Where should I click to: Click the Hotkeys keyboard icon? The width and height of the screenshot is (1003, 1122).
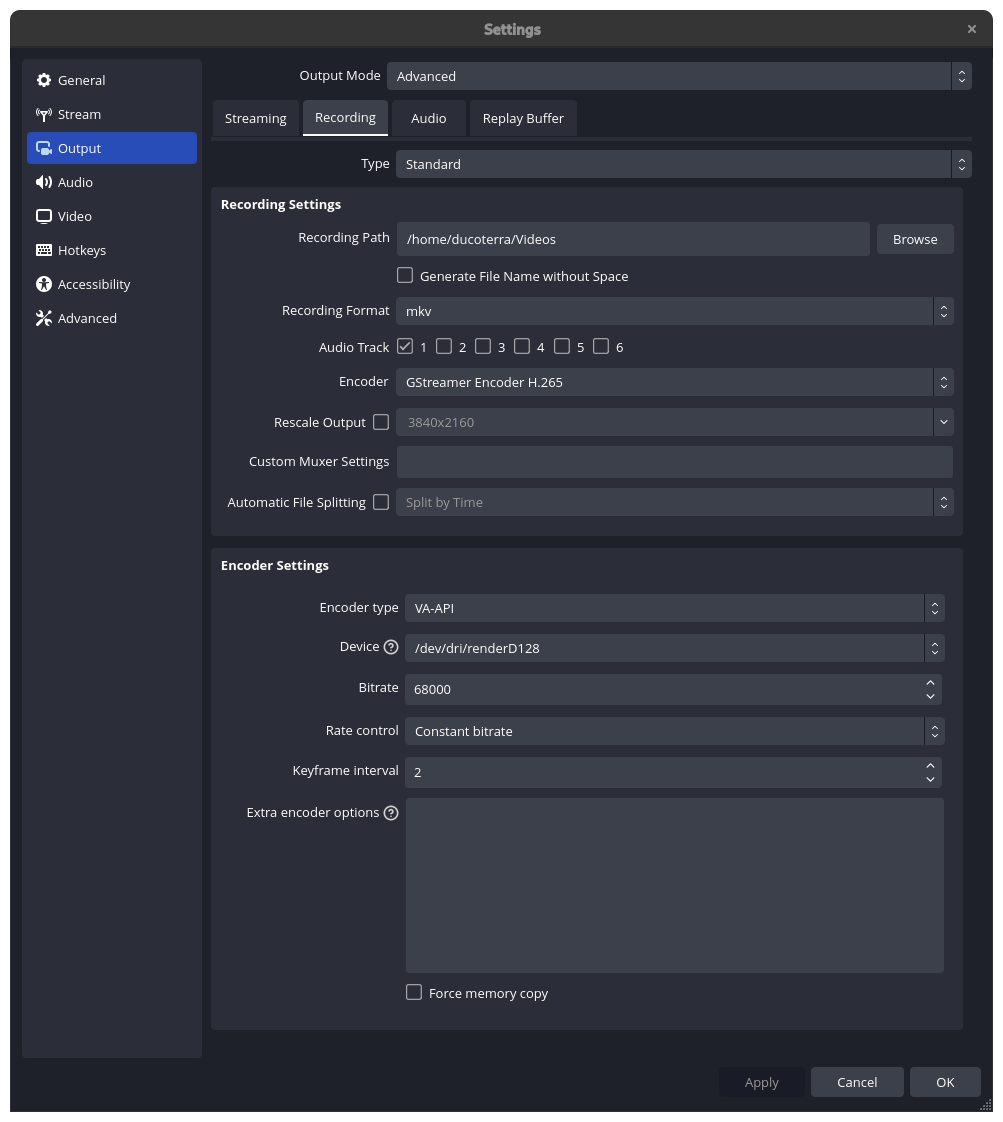[x=44, y=250]
